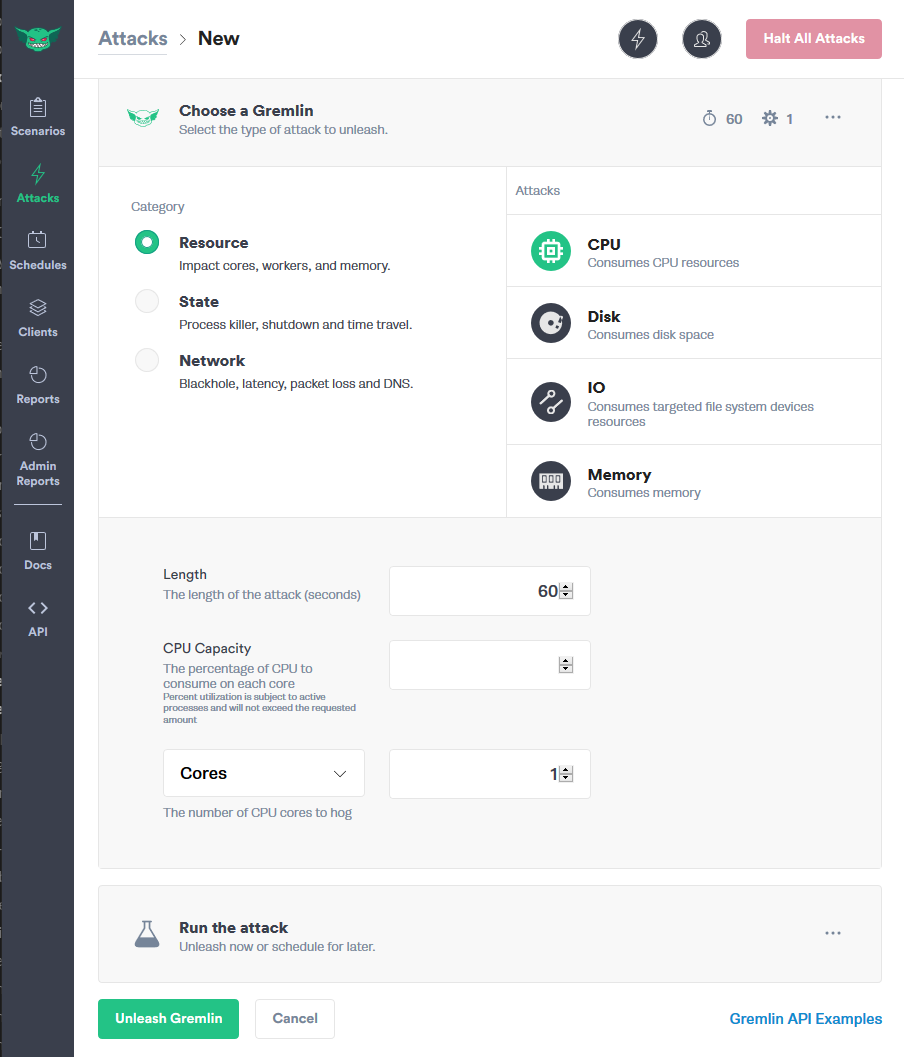904x1057 pixels.
Task: Click the gremlin icon beside Choose a Gremlin
Action: pos(143,118)
